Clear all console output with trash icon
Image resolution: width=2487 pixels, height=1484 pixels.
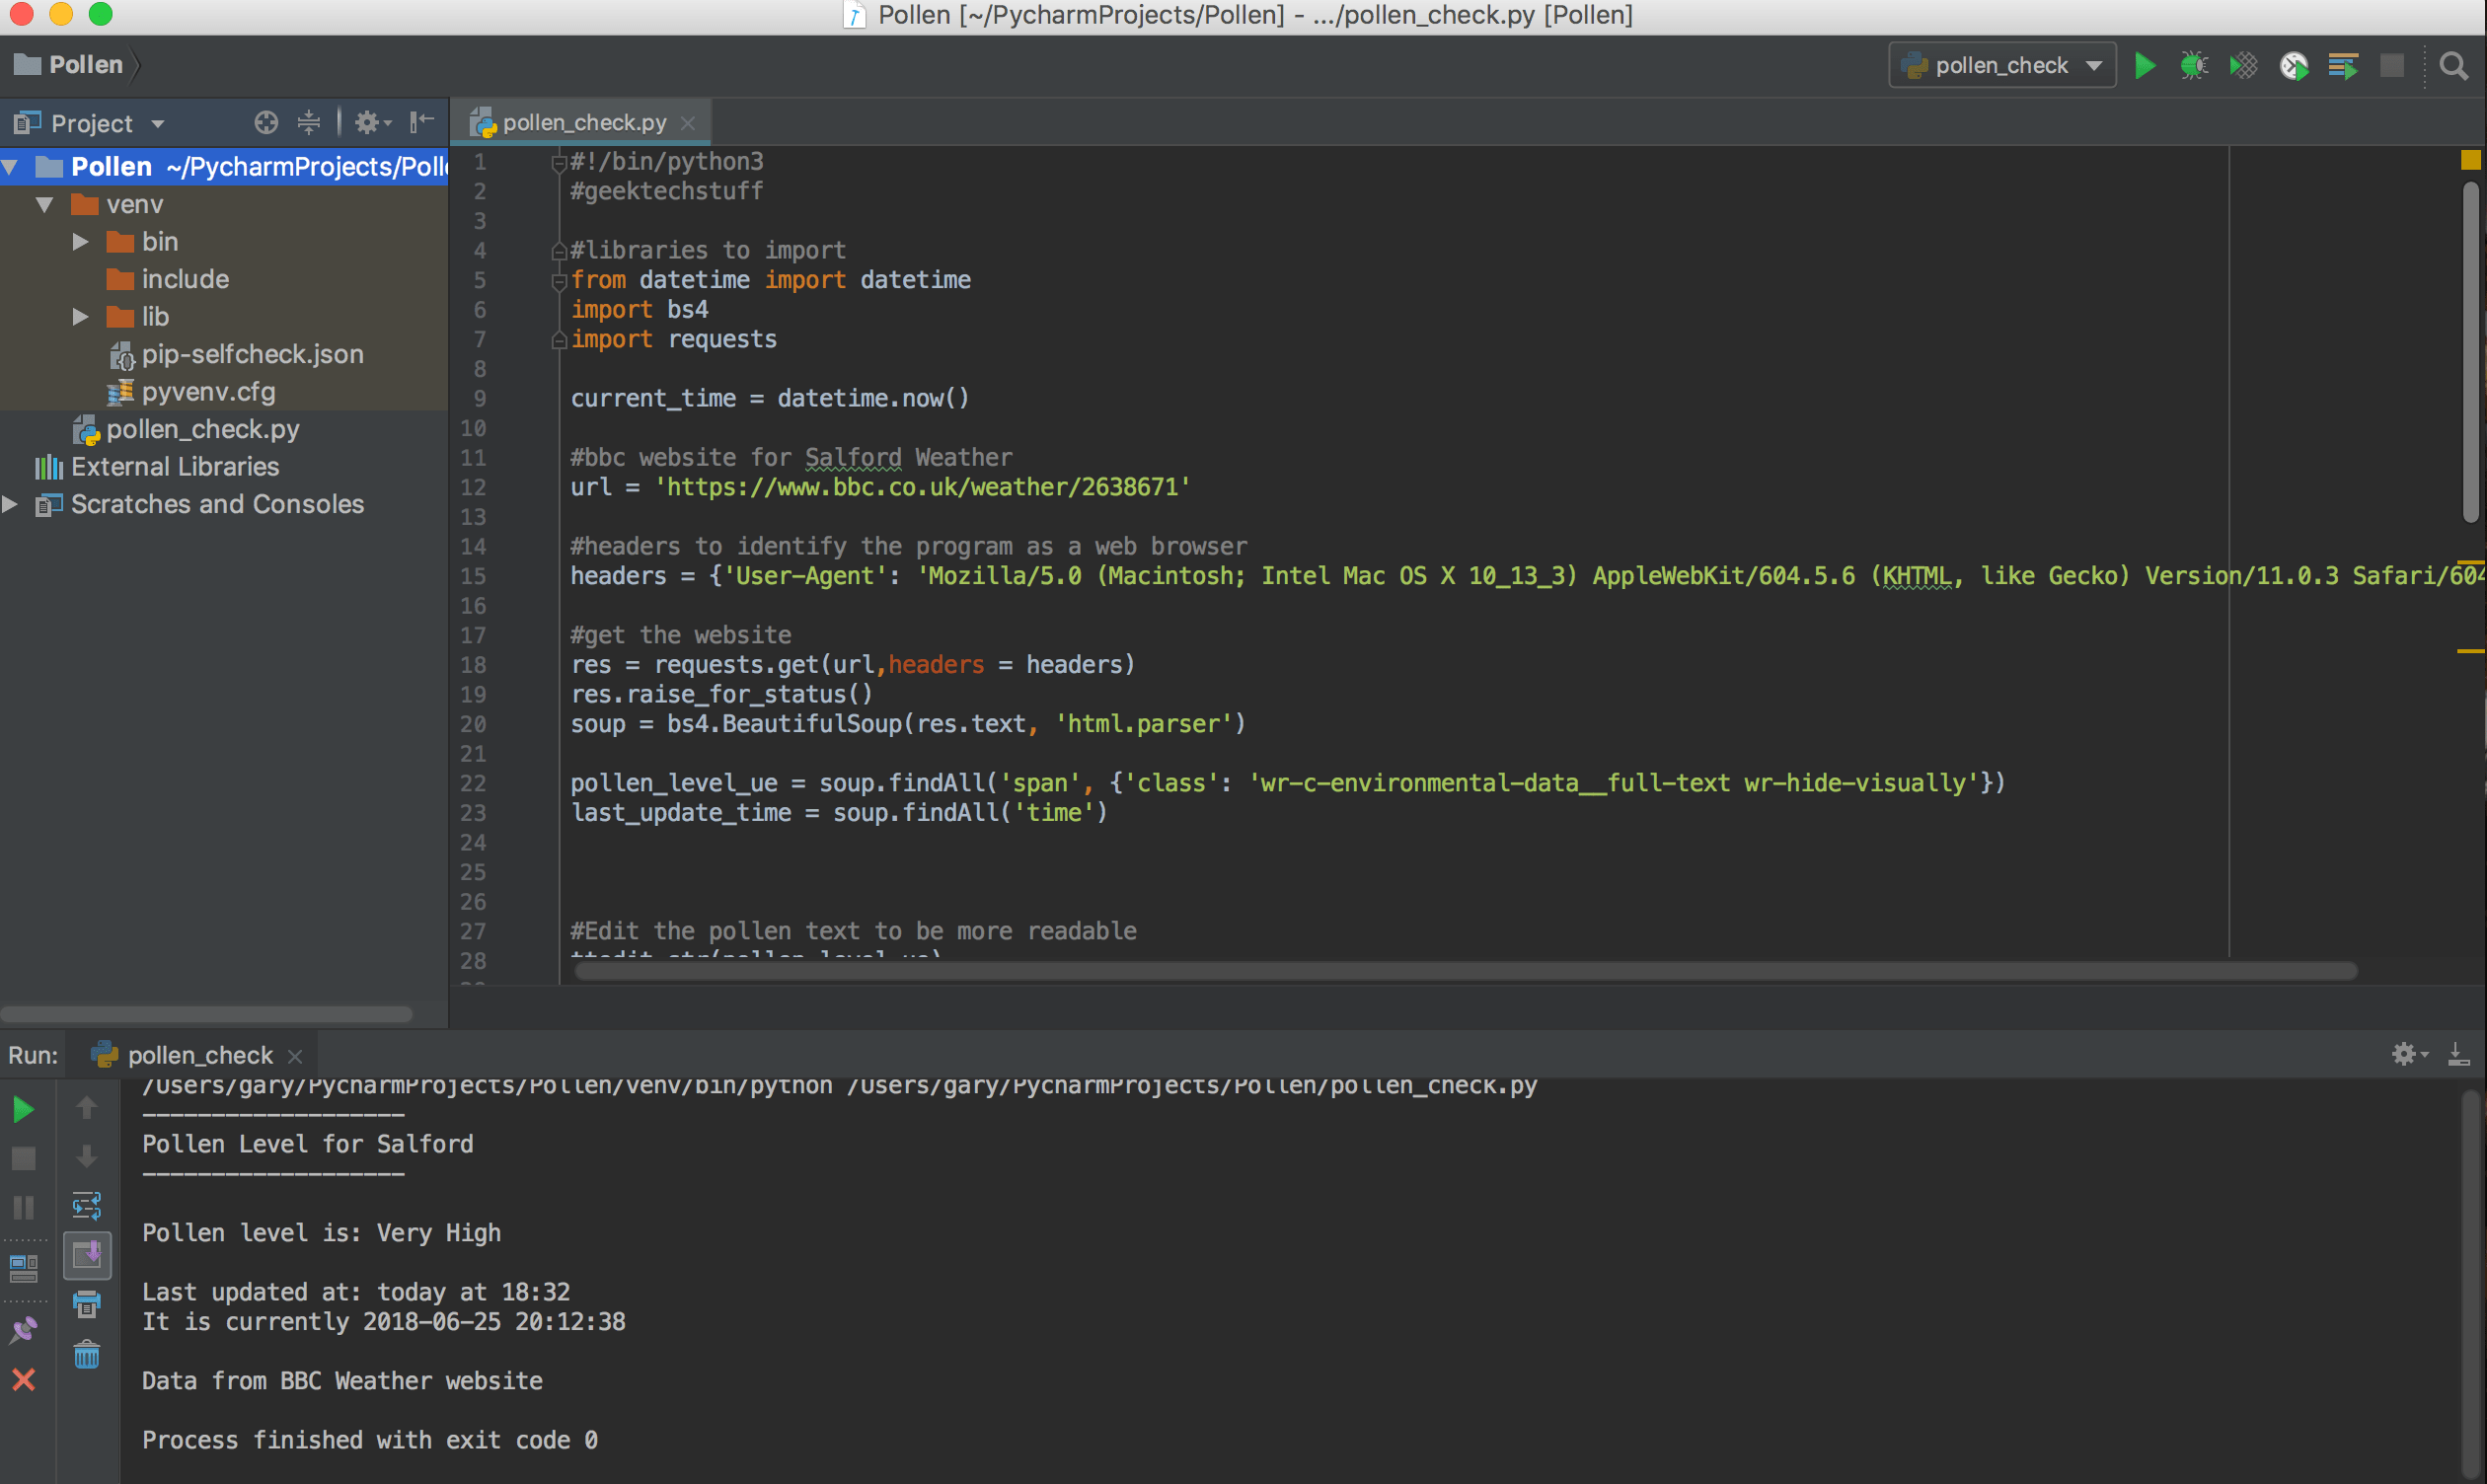coord(87,1357)
